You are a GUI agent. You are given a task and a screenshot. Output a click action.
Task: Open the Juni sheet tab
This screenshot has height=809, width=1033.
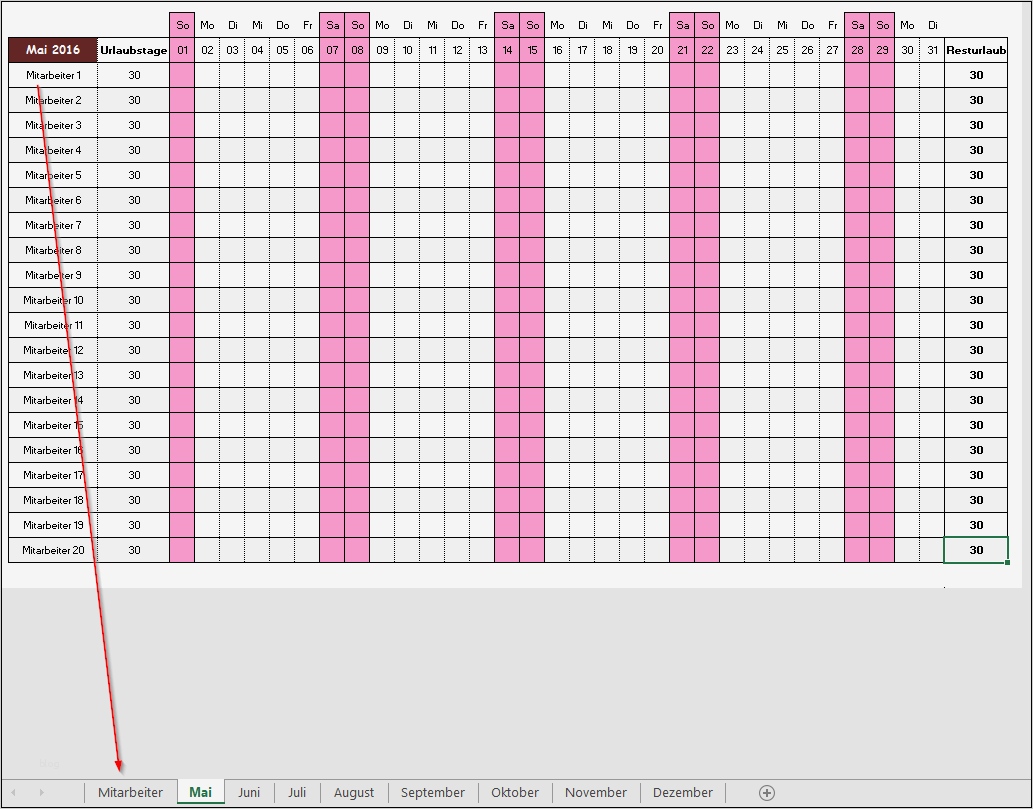(249, 791)
